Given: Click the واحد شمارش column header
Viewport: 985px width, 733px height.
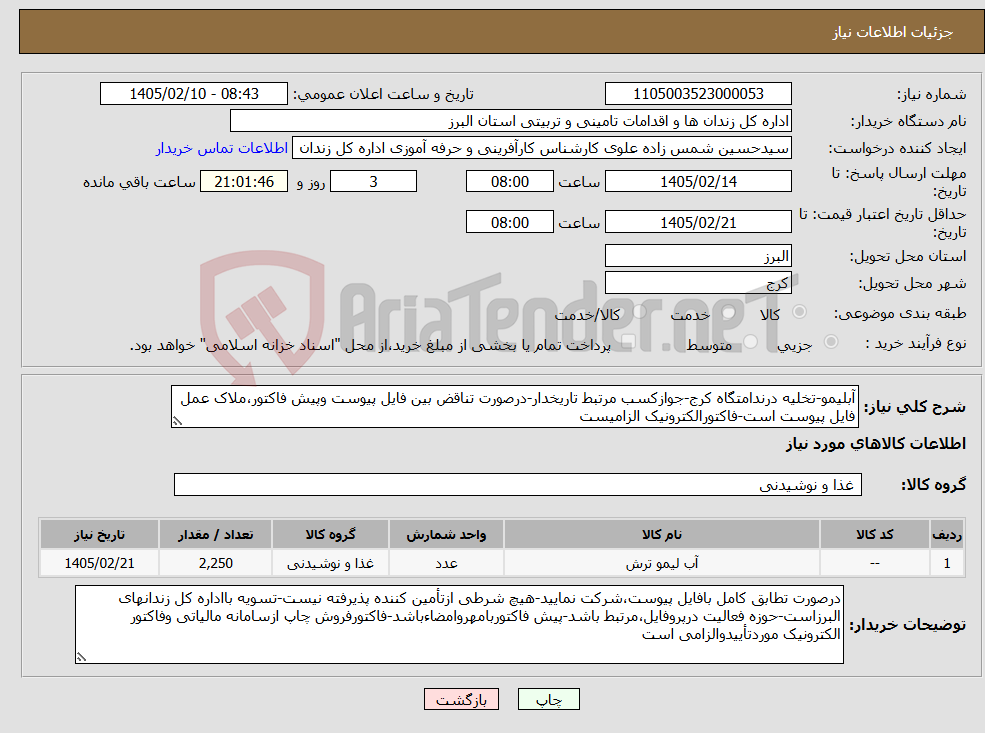Looking at the screenshot, I should (x=446, y=535).
